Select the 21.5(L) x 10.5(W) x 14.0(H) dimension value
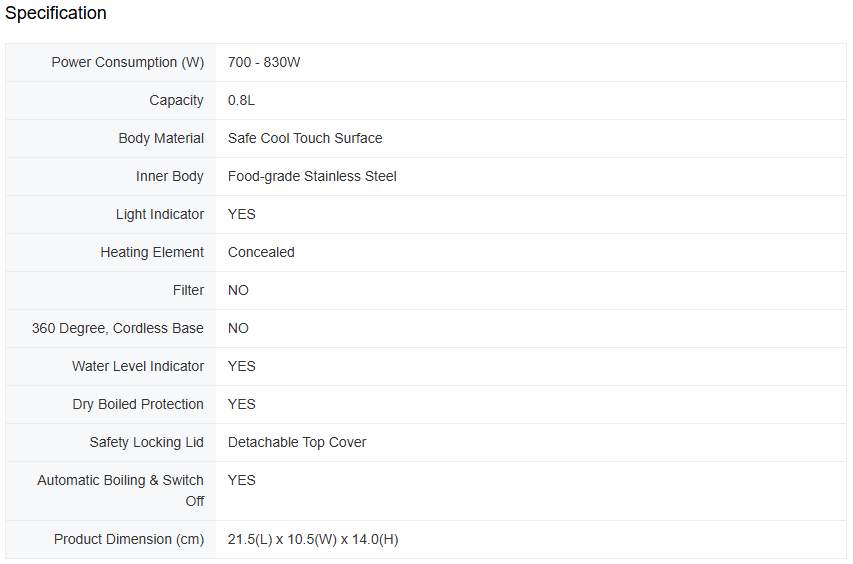The image size is (853, 564). pos(313,539)
